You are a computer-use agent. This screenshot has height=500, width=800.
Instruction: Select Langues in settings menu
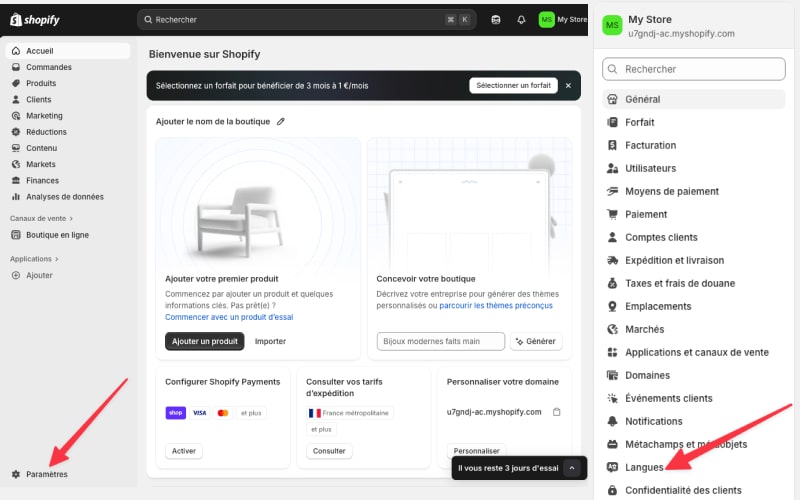pos(644,467)
